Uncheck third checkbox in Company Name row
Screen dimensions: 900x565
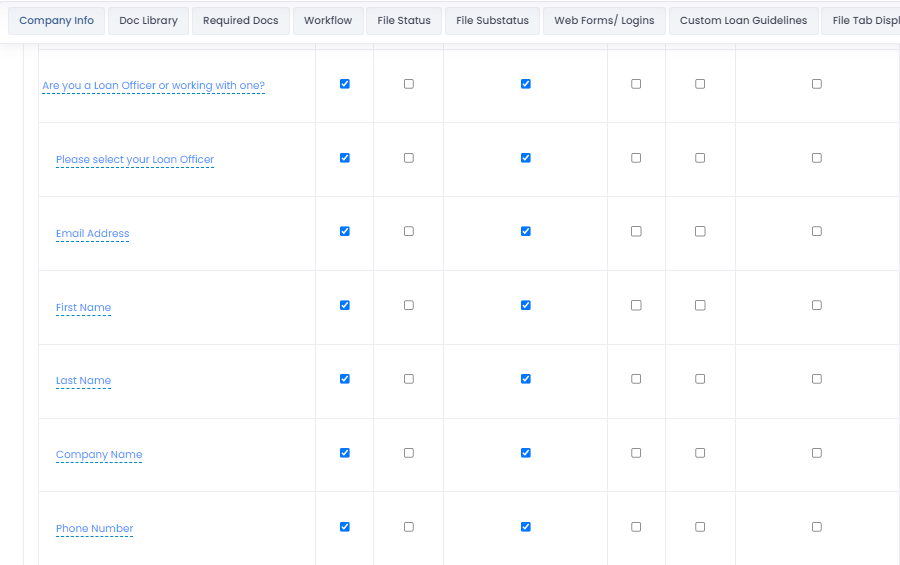point(526,453)
